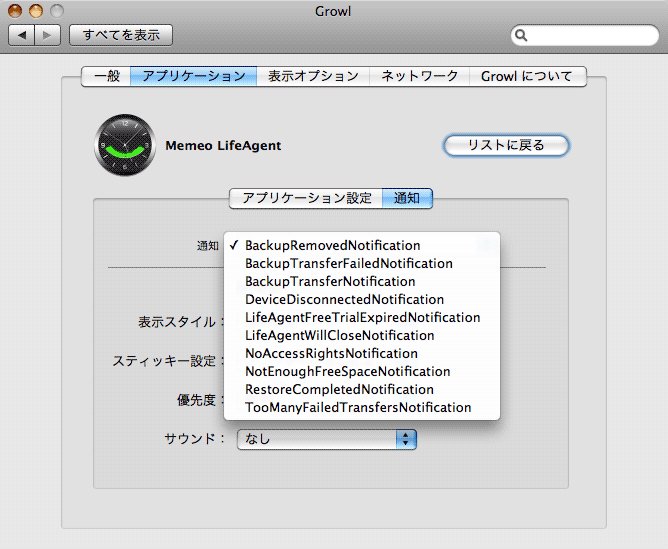Click the すべてを表示 button
This screenshot has height=549, width=668.
[x=121, y=35]
